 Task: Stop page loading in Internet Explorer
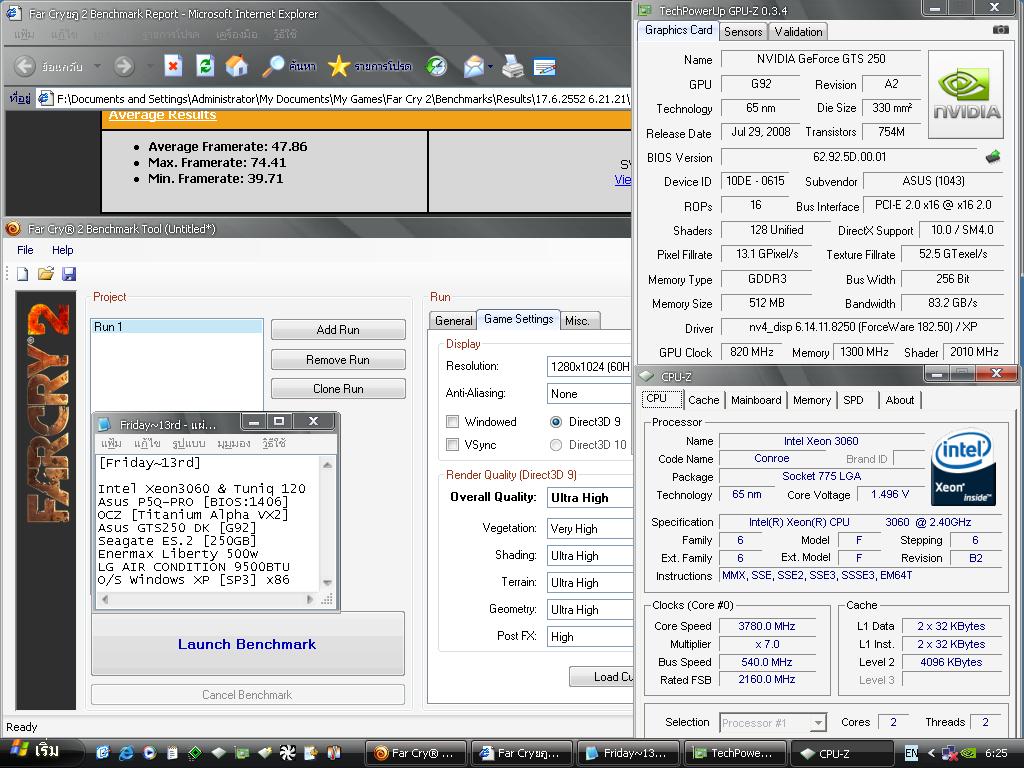(173, 66)
